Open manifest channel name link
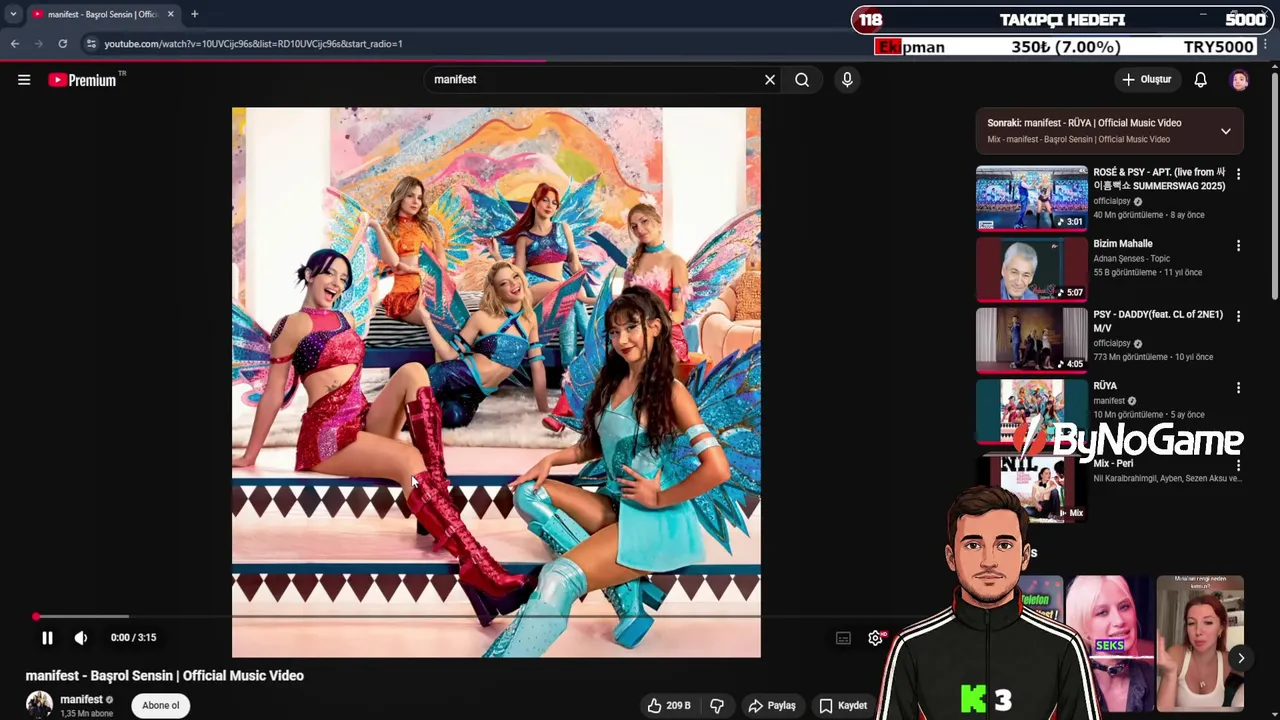The width and height of the screenshot is (1280, 720). tap(81, 699)
